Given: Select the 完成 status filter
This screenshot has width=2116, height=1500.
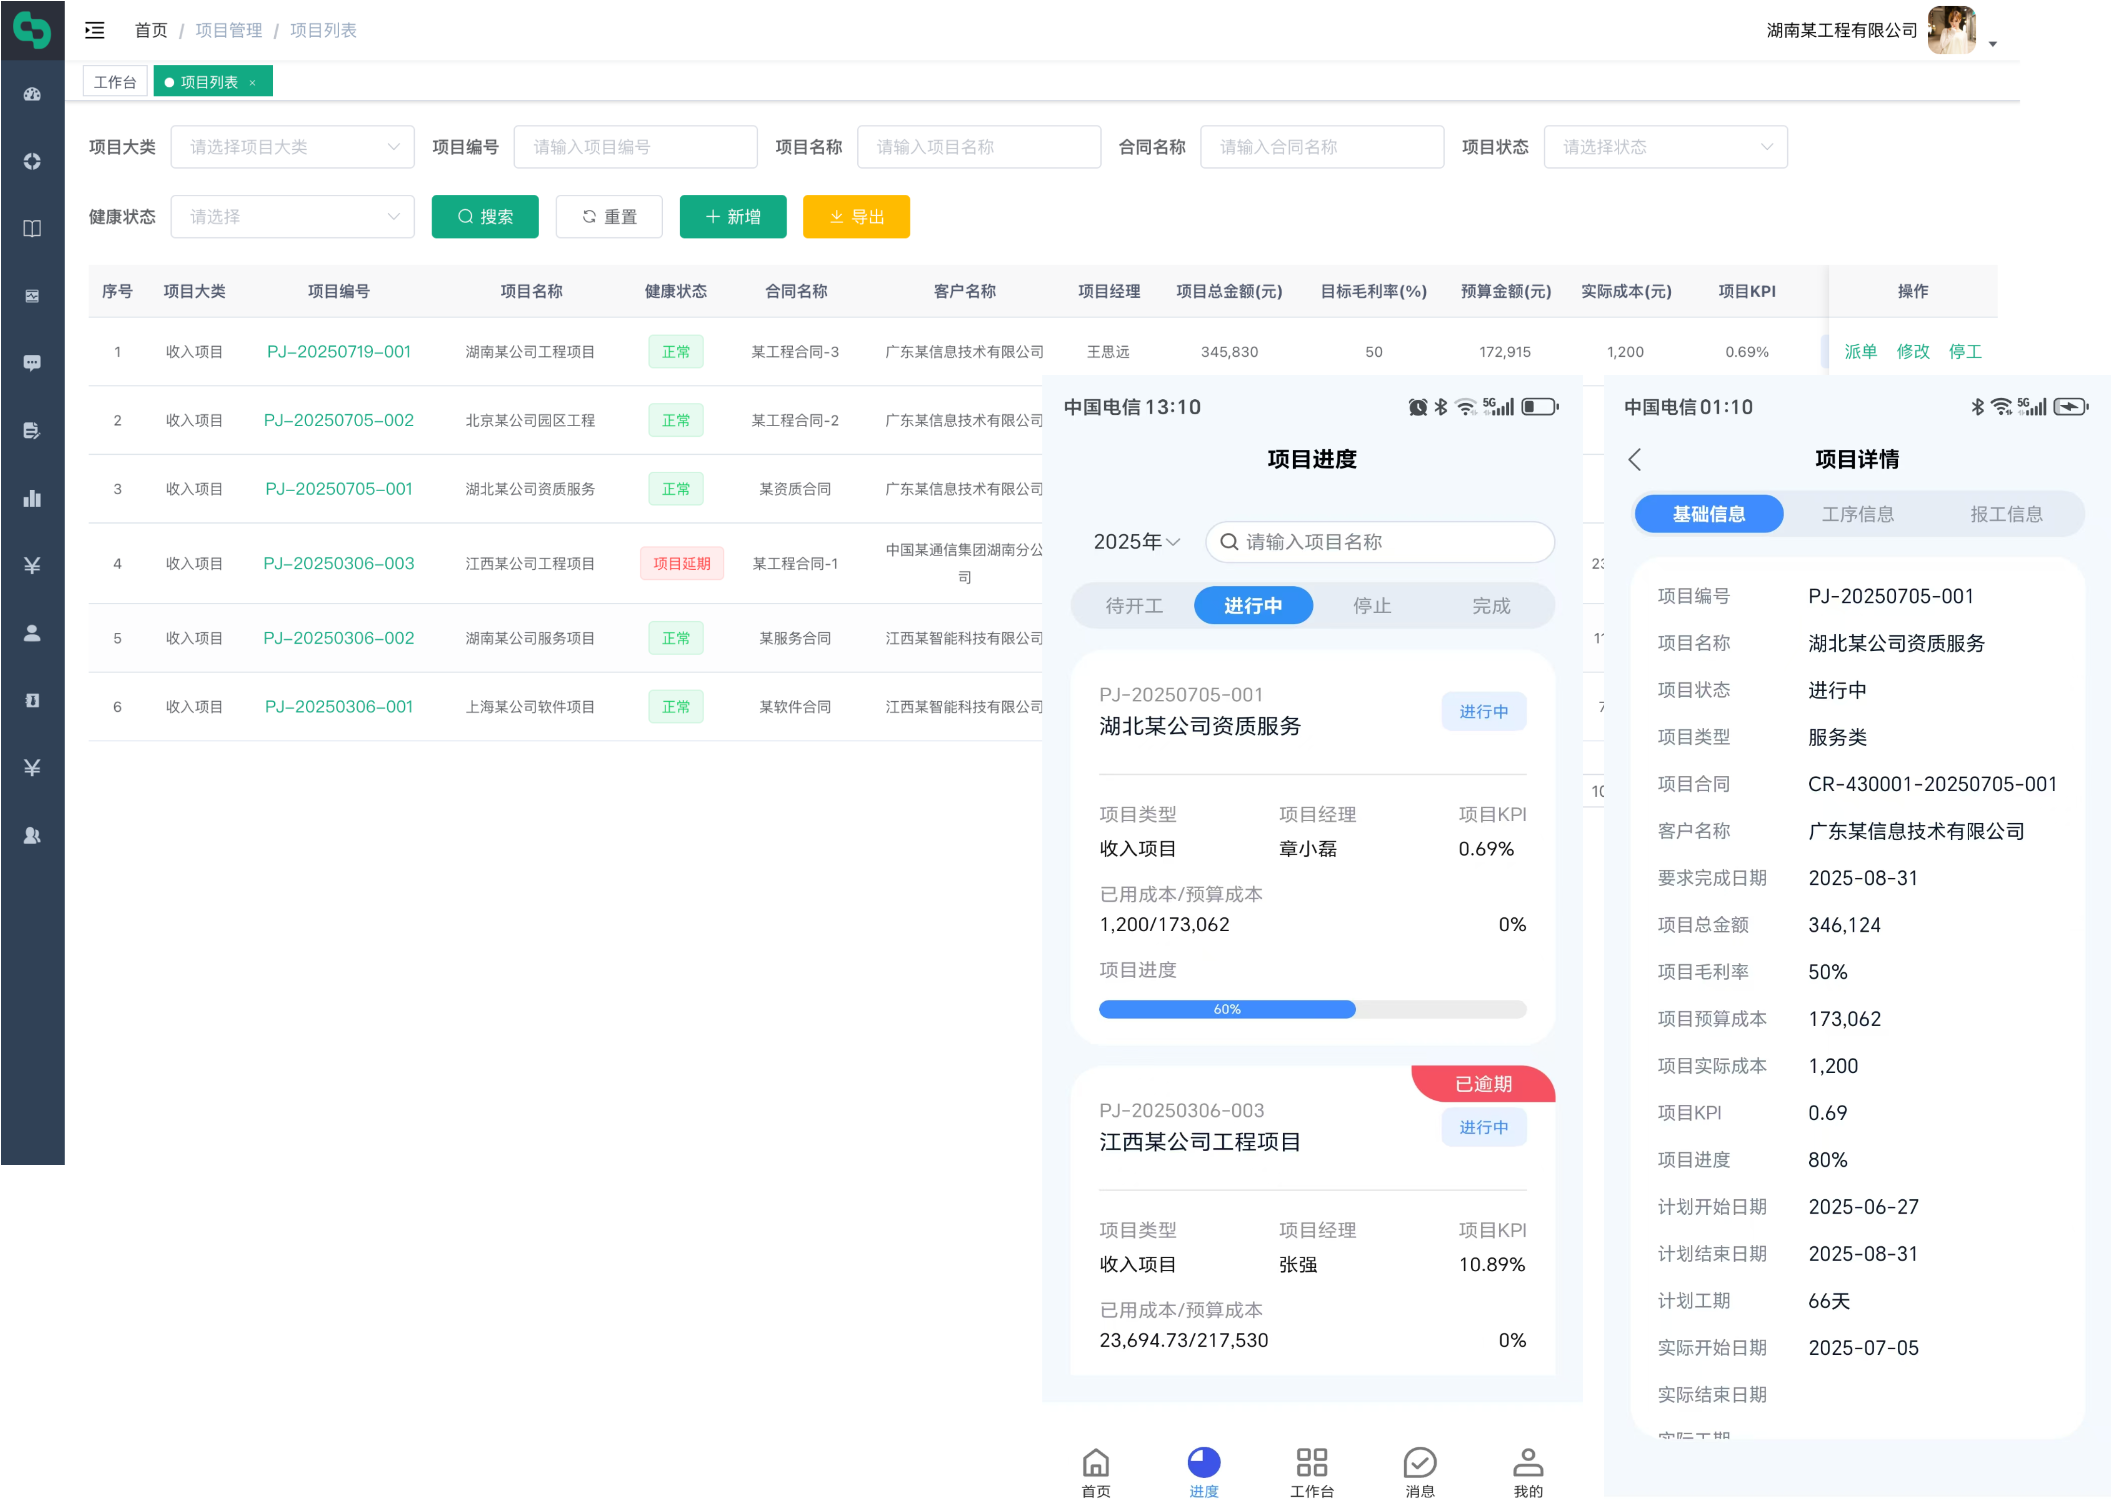Looking at the screenshot, I should pyautogui.click(x=1491, y=606).
